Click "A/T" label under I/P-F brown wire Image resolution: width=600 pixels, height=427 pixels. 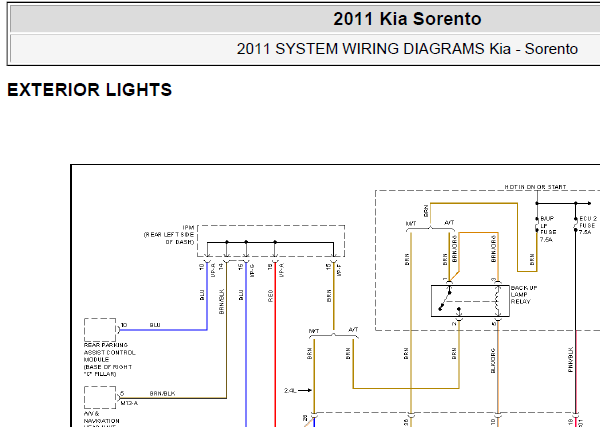[x=353, y=329]
